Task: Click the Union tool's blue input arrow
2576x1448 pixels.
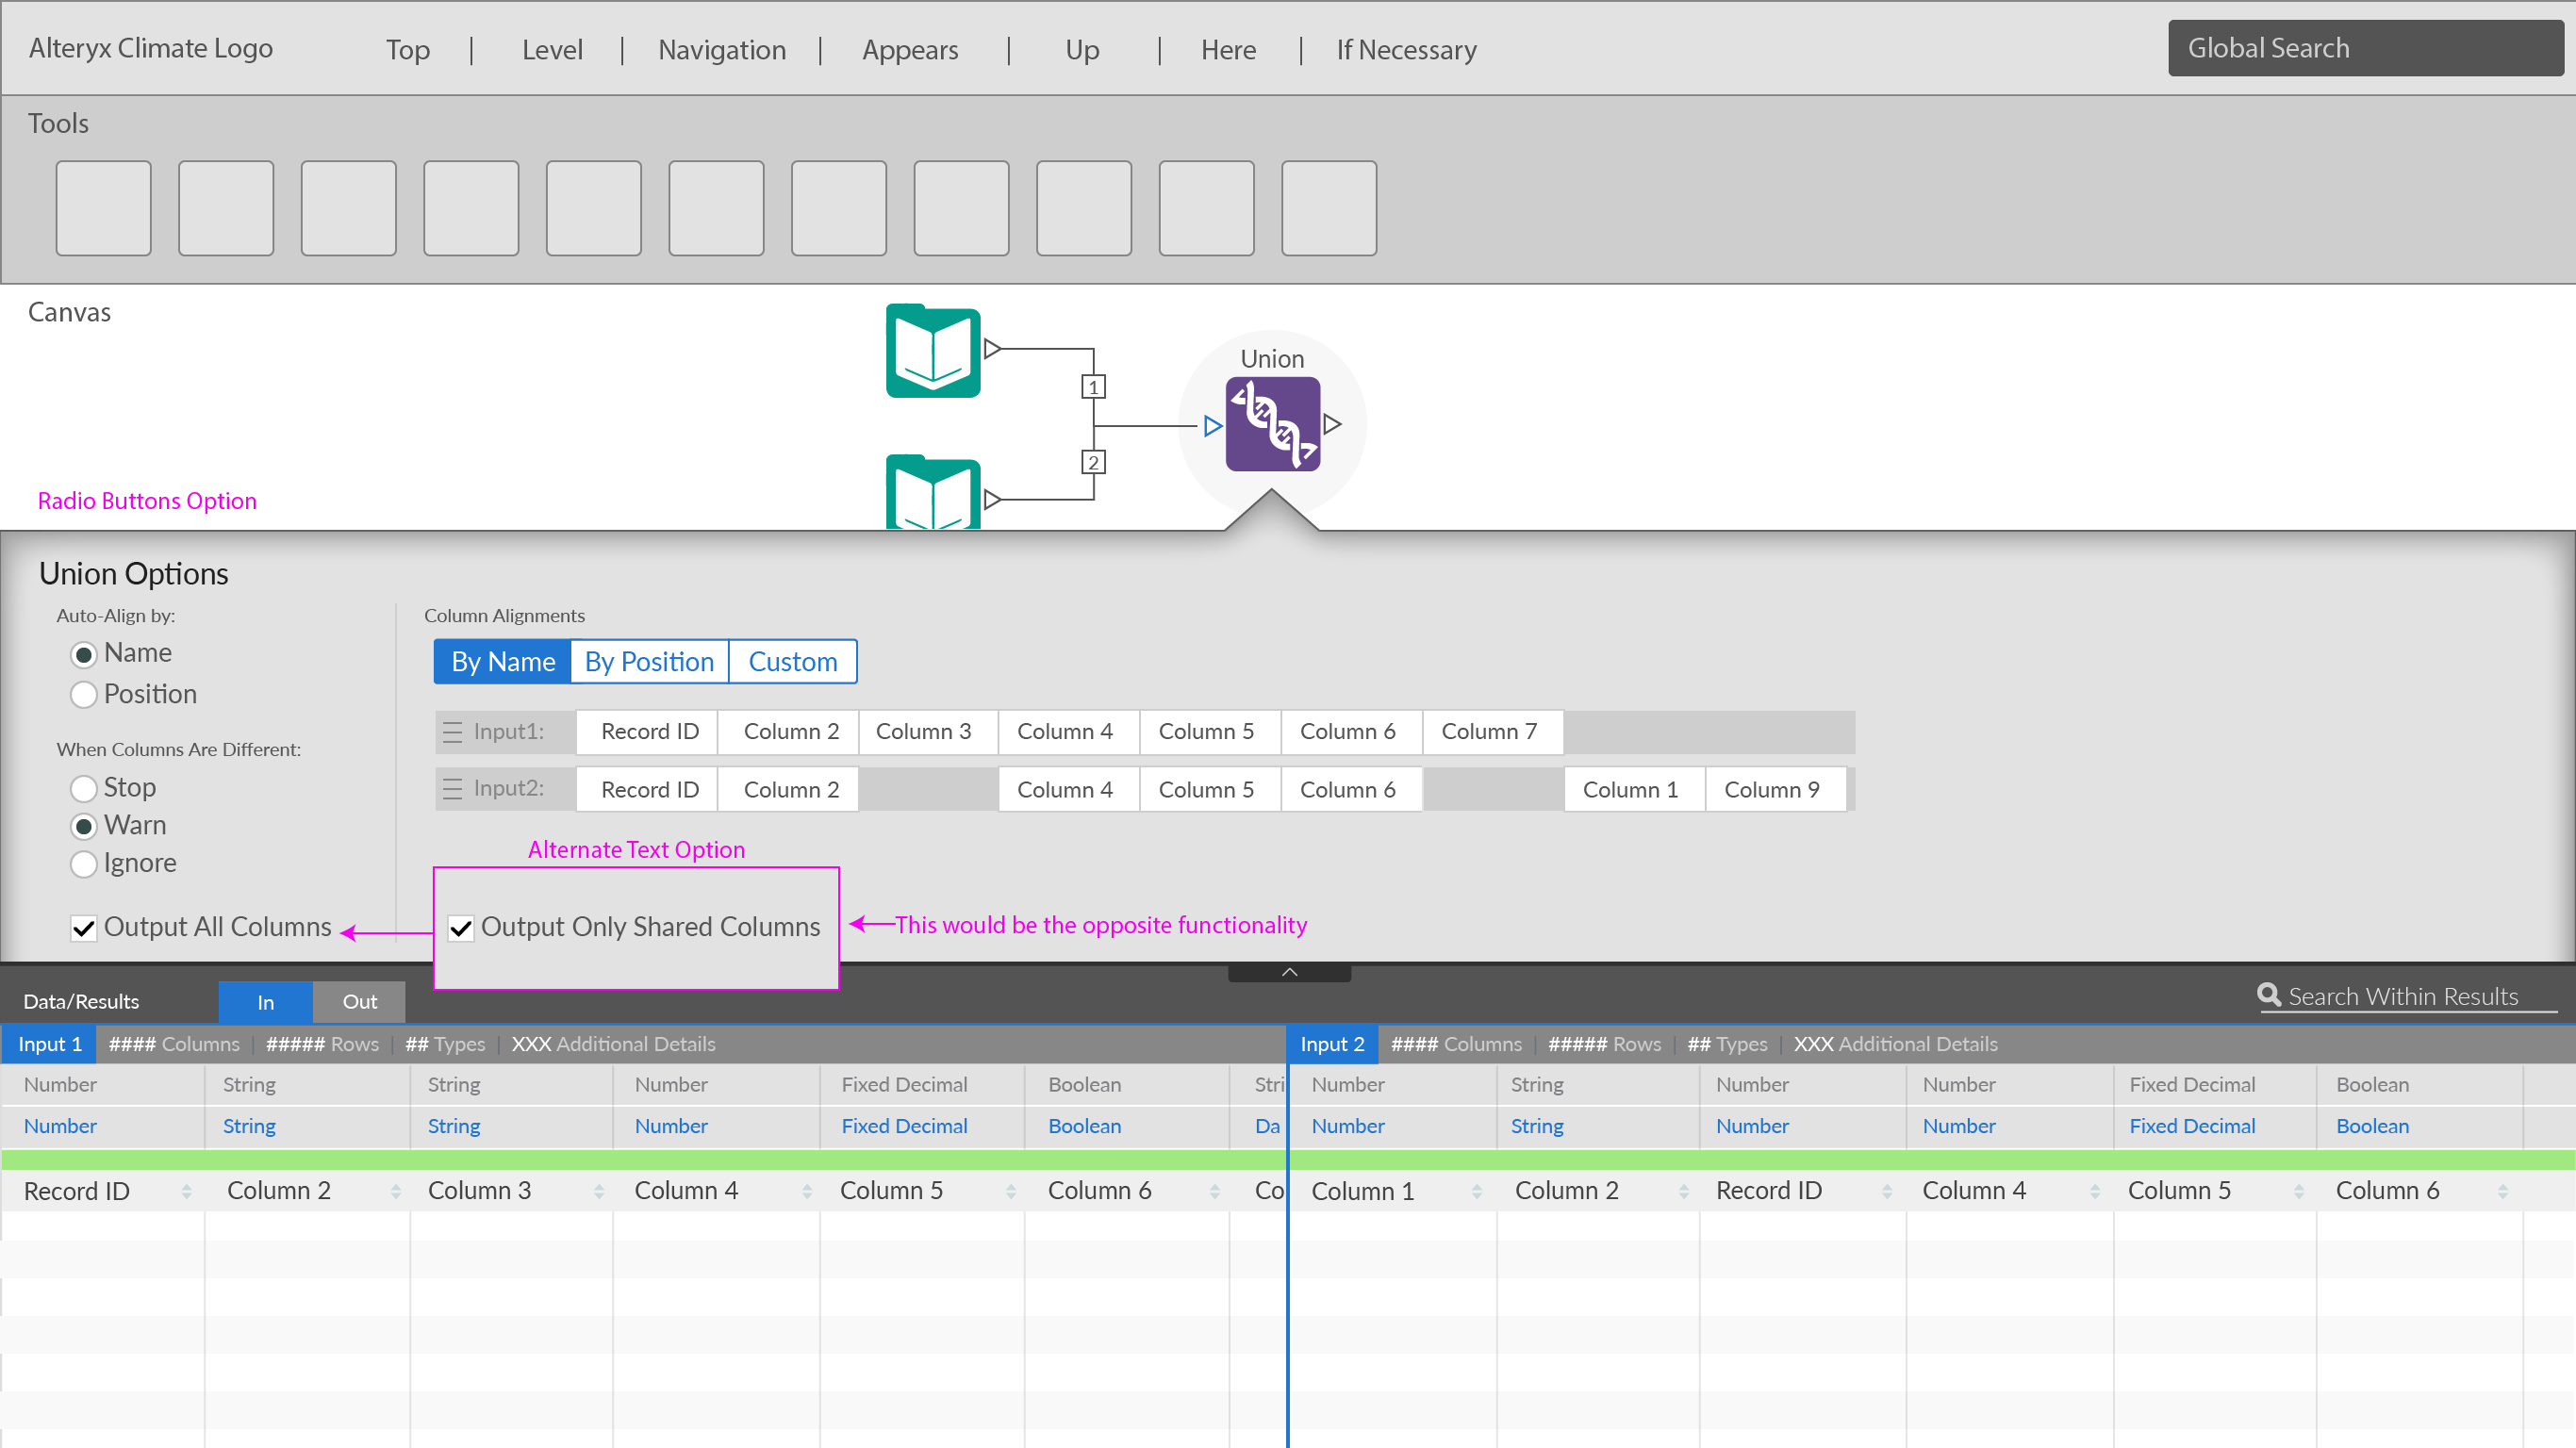Action: pyautogui.click(x=1212, y=427)
